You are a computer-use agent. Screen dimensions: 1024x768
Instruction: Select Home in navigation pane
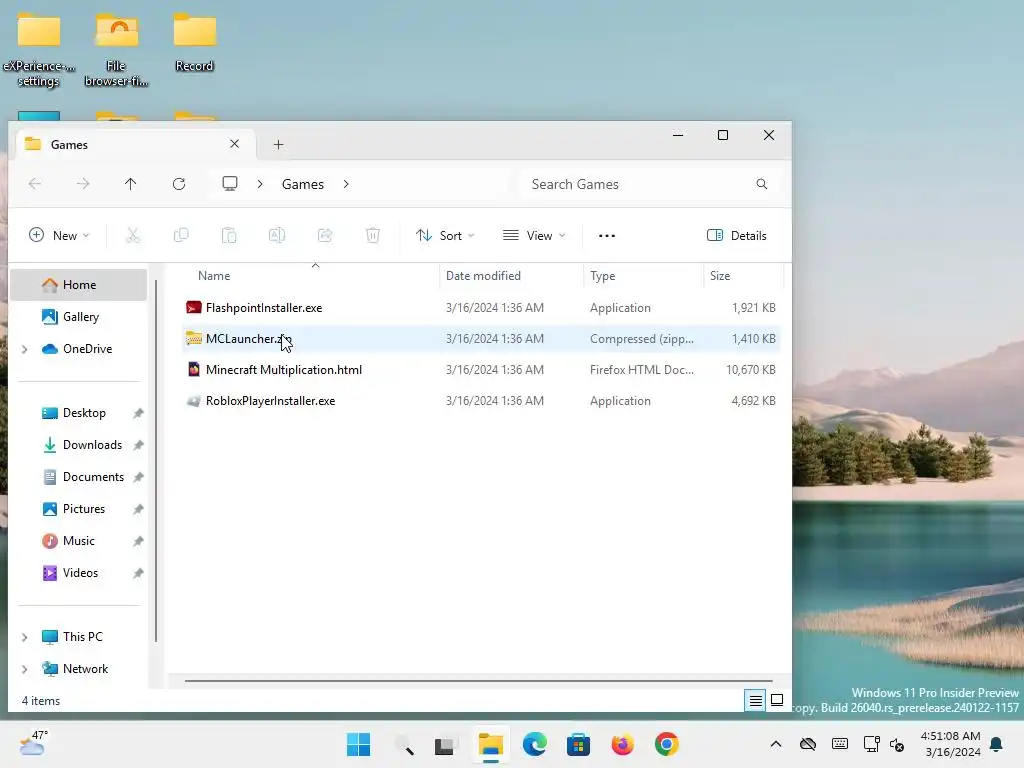tap(78, 285)
